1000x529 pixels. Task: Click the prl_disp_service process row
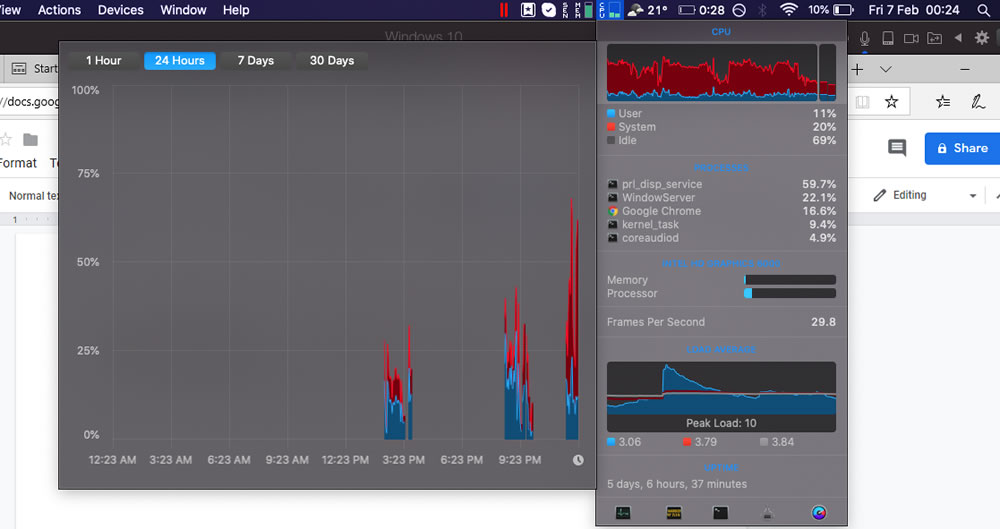click(721, 184)
